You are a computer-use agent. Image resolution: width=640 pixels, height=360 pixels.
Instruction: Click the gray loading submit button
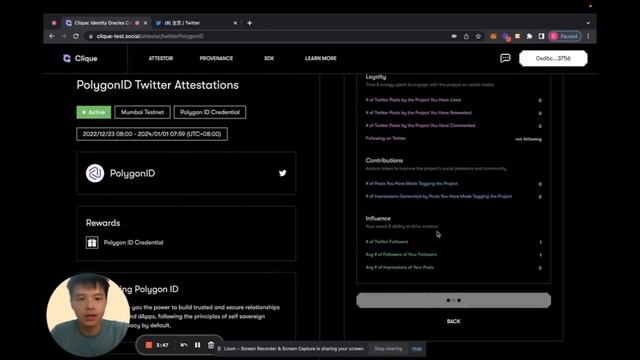[453, 300]
